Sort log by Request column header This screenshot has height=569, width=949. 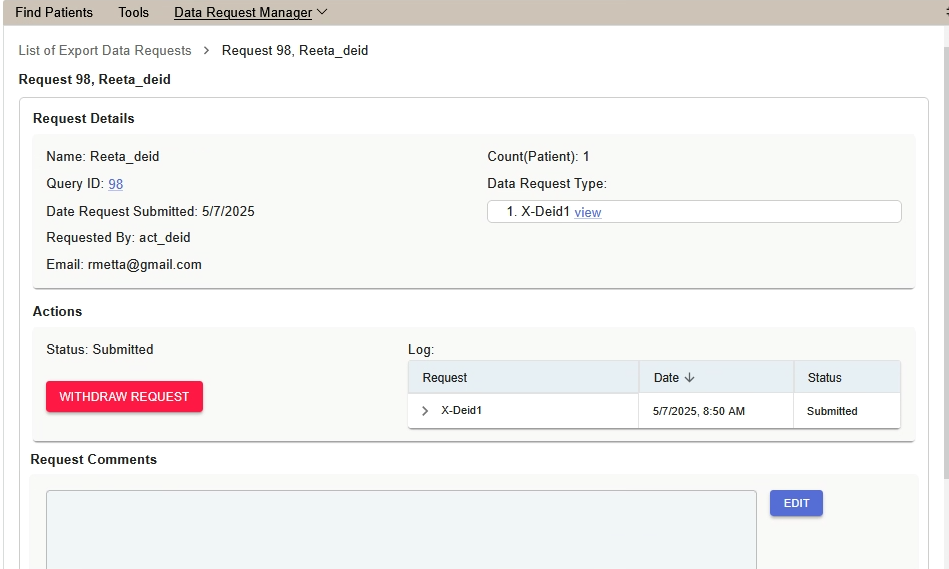click(x=445, y=378)
